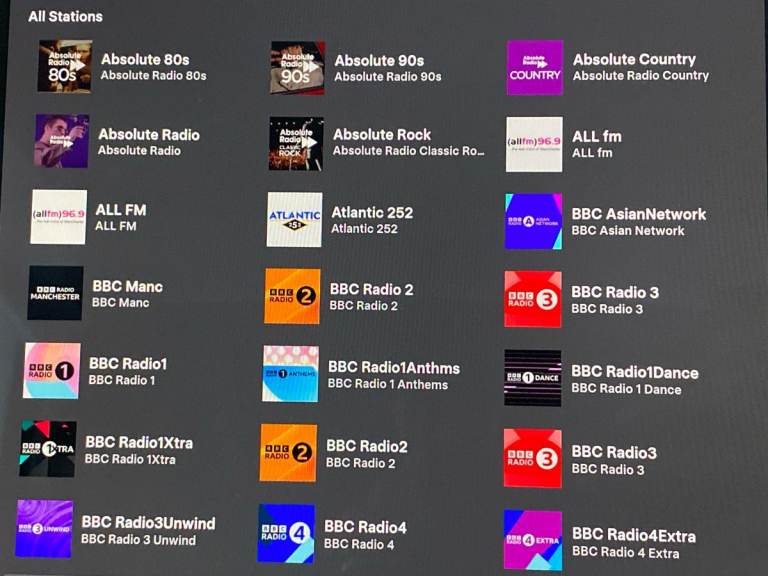Viewport: 768px width, 576px height.
Task: Open the blue BBC Radio 4 logo
Action: (286, 533)
